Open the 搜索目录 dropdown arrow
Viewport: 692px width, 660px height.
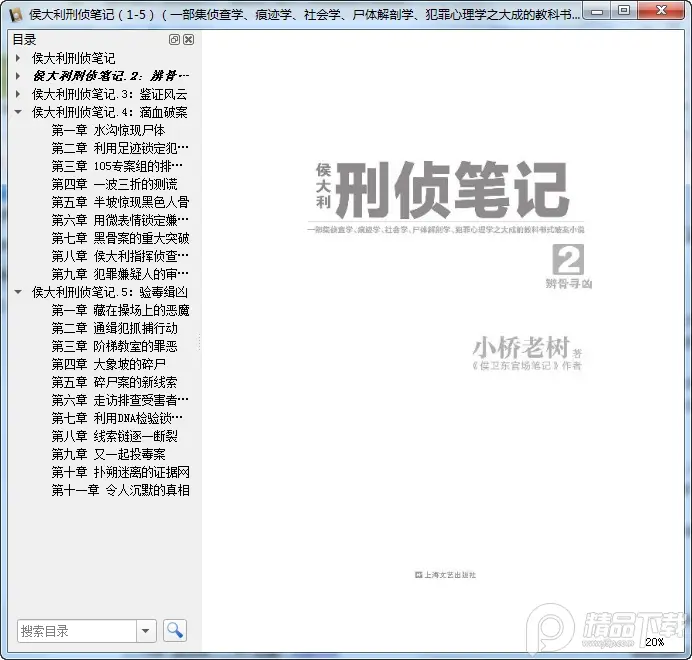(x=146, y=630)
